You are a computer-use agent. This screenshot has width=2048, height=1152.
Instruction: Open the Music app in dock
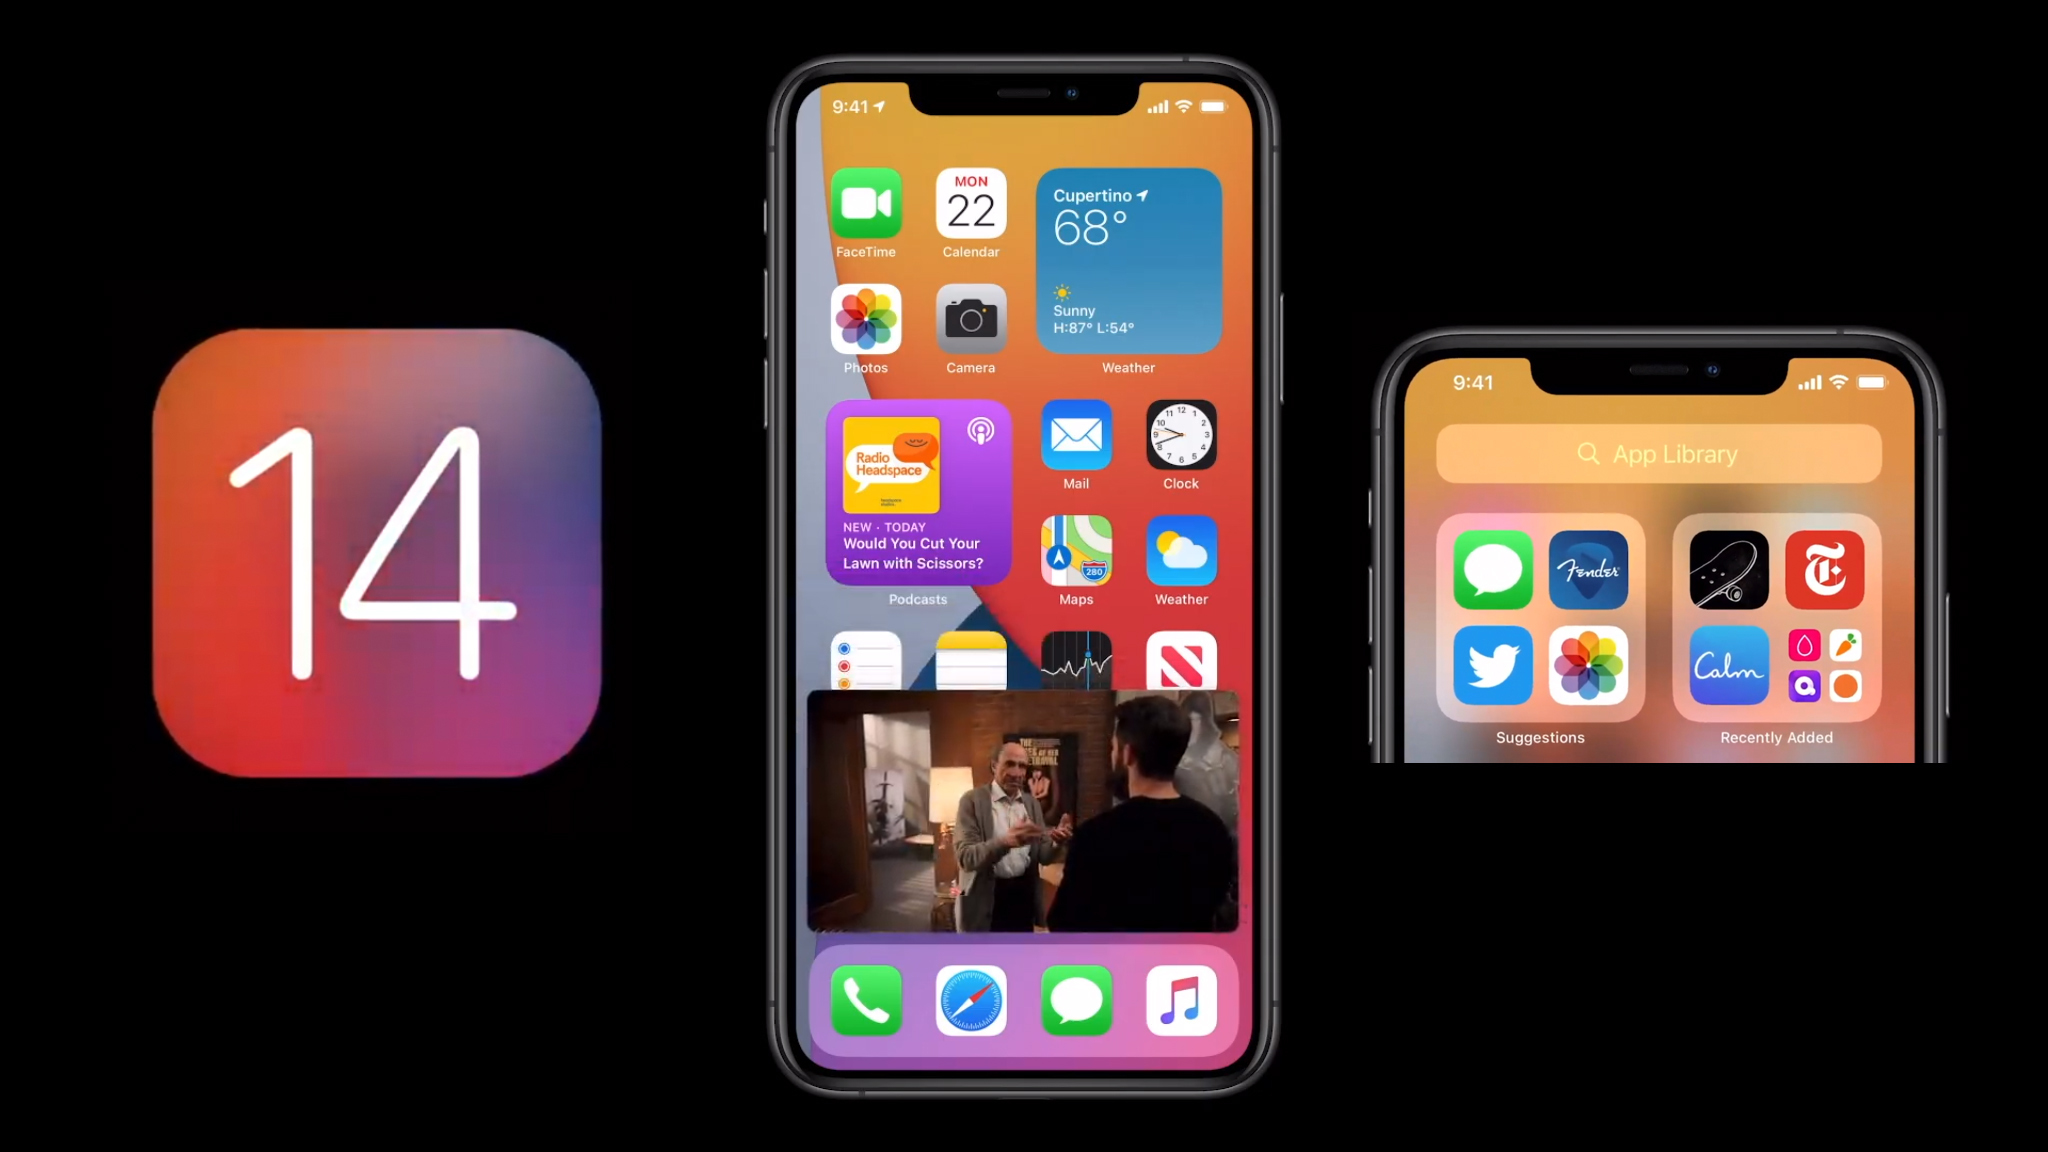(x=1180, y=1000)
